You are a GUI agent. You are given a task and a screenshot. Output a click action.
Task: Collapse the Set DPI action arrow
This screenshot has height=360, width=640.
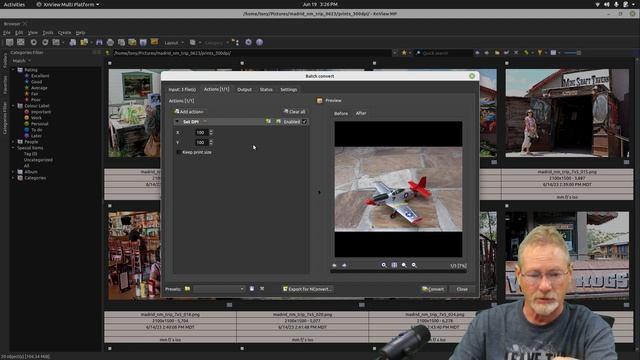coord(177,122)
